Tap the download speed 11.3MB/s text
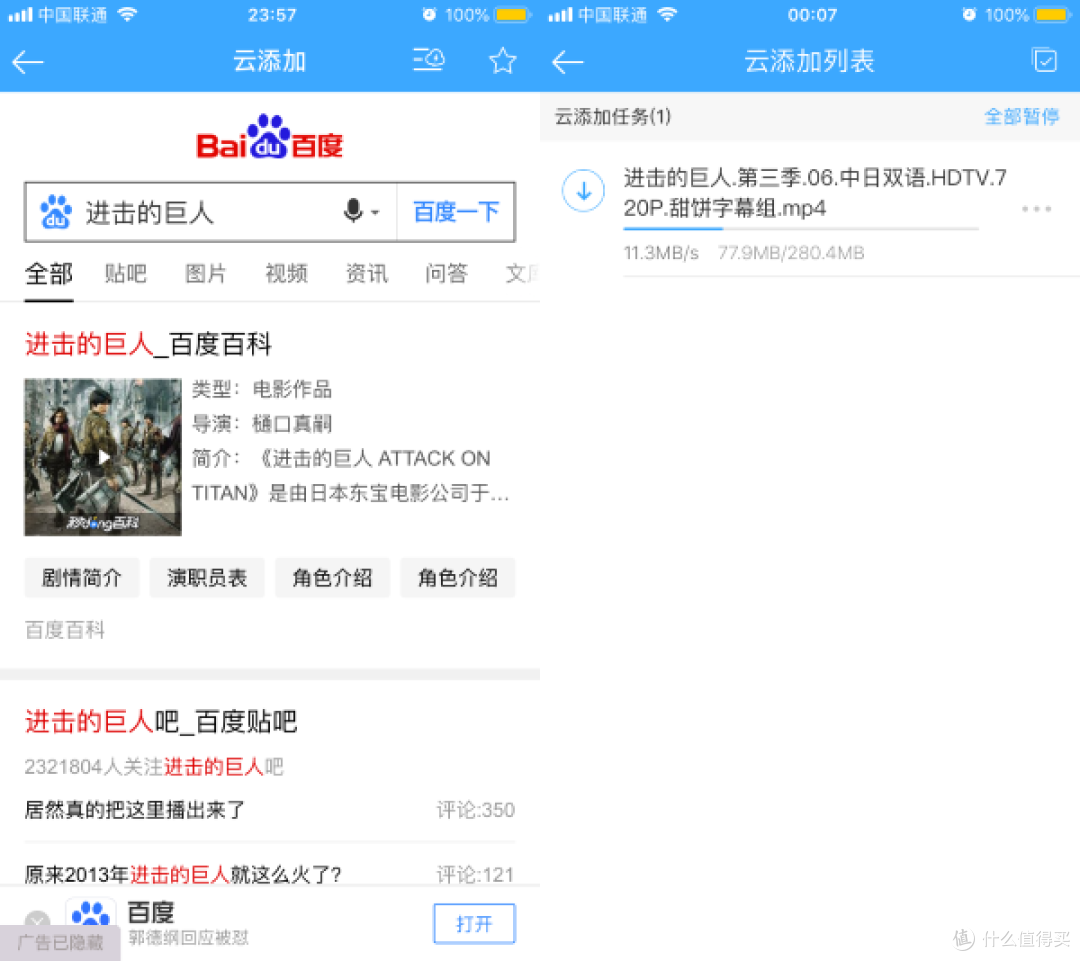Image resolution: width=1080 pixels, height=961 pixels. click(x=661, y=253)
